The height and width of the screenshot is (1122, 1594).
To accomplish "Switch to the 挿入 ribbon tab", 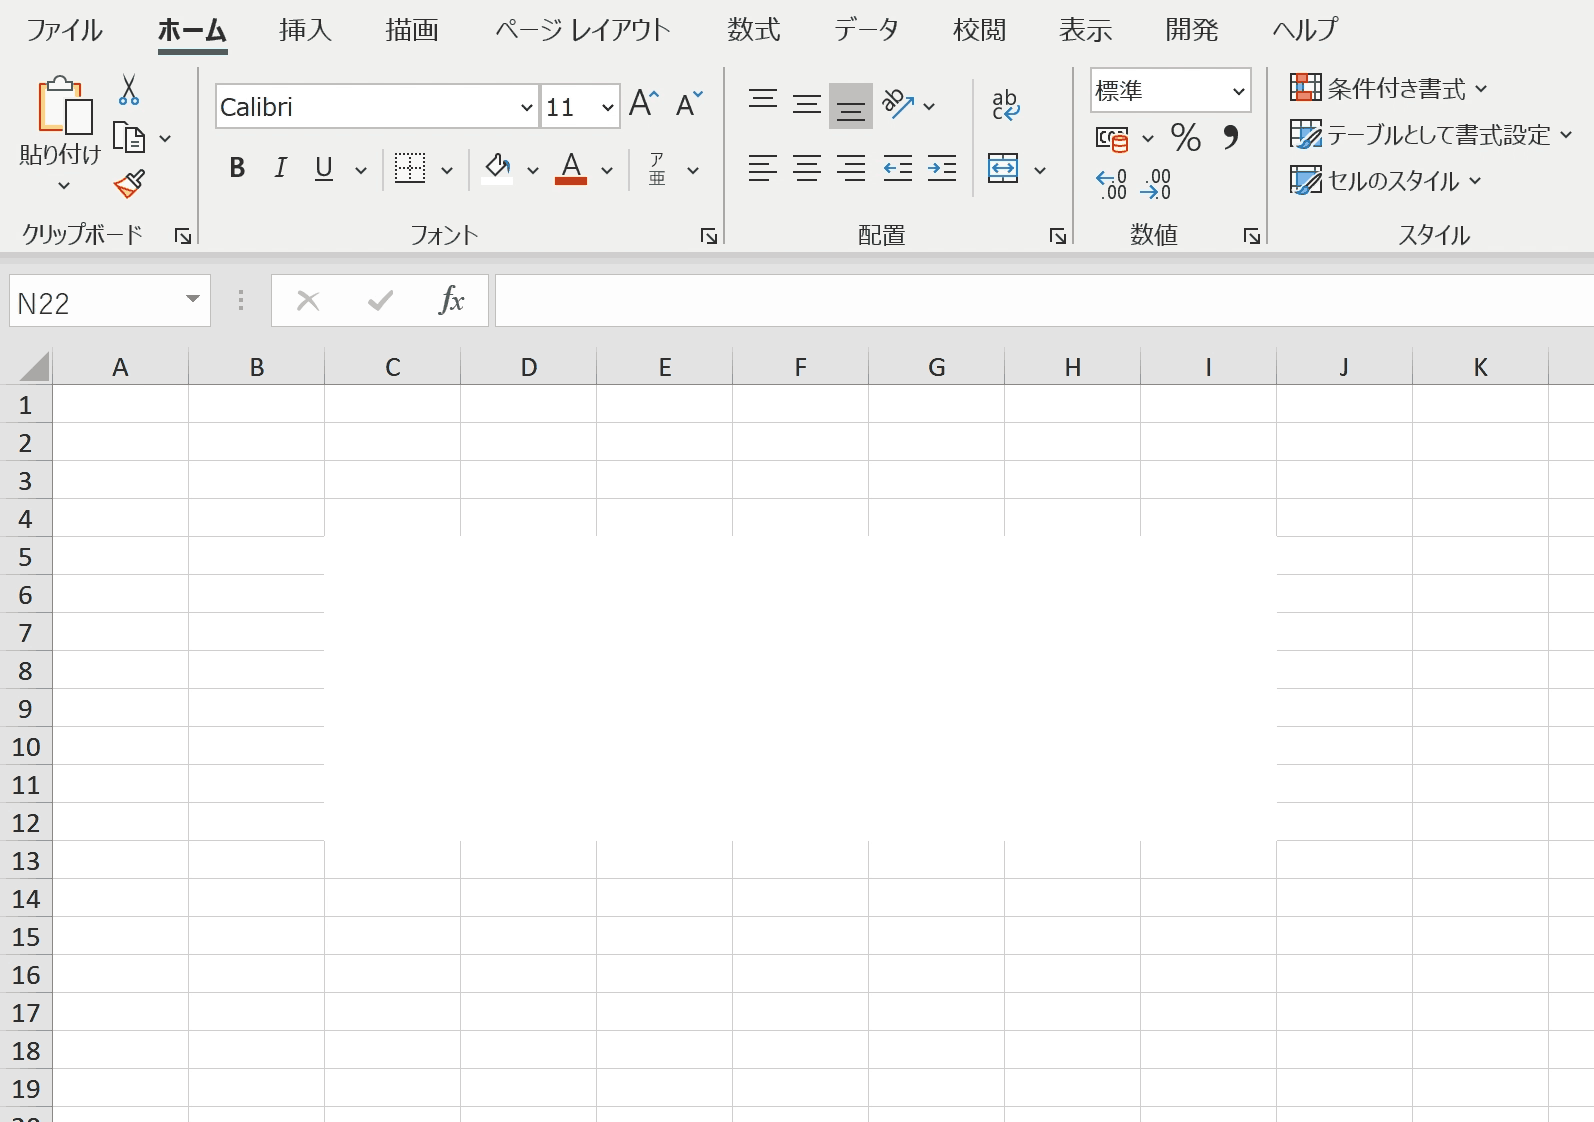I will (x=305, y=30).
